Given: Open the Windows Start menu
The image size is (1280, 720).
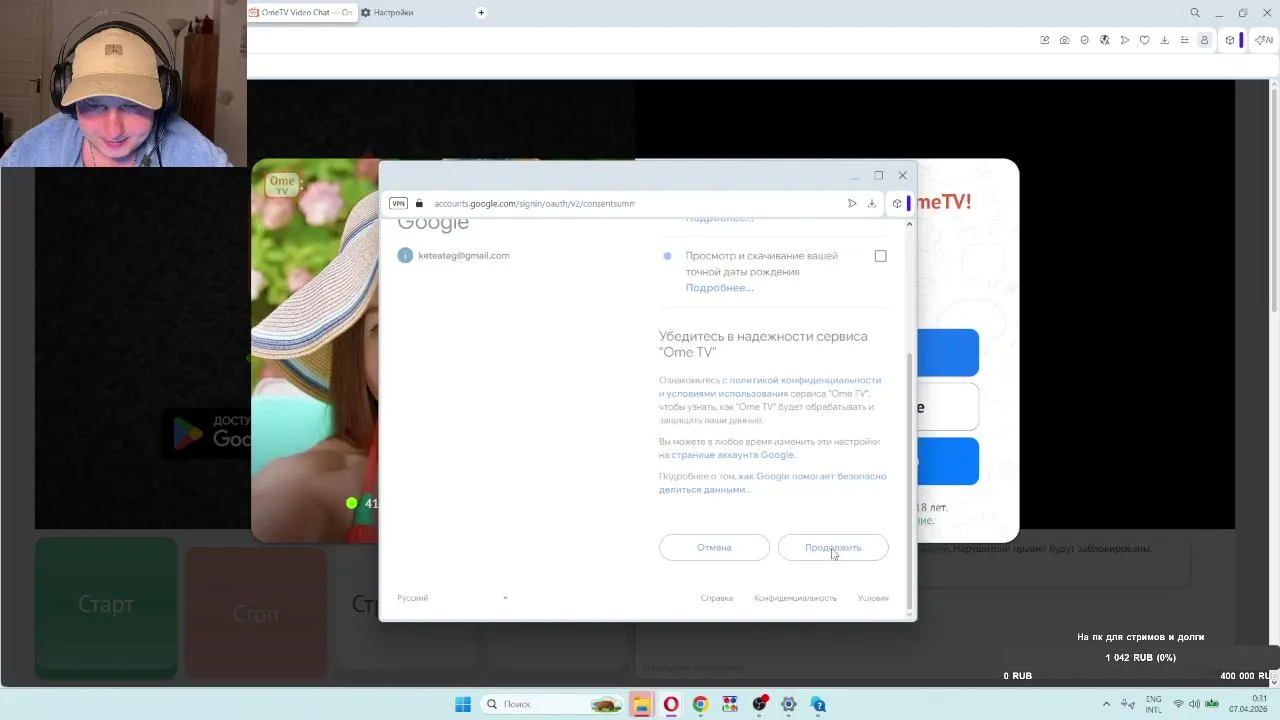Looking at the screenshot, I should 463,704.
